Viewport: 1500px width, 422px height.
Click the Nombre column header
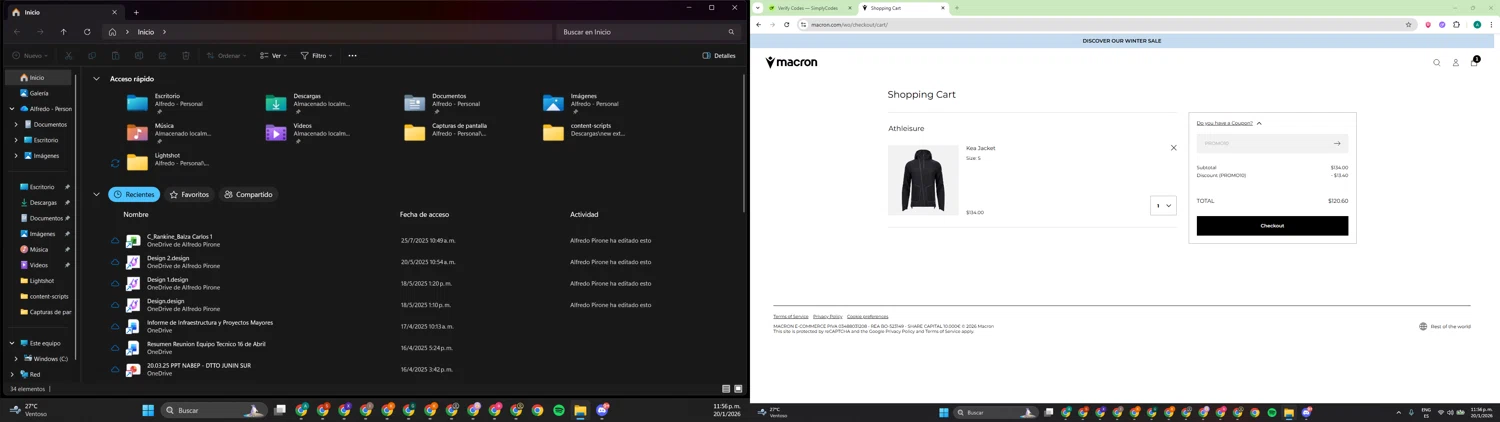click(136, 214)
